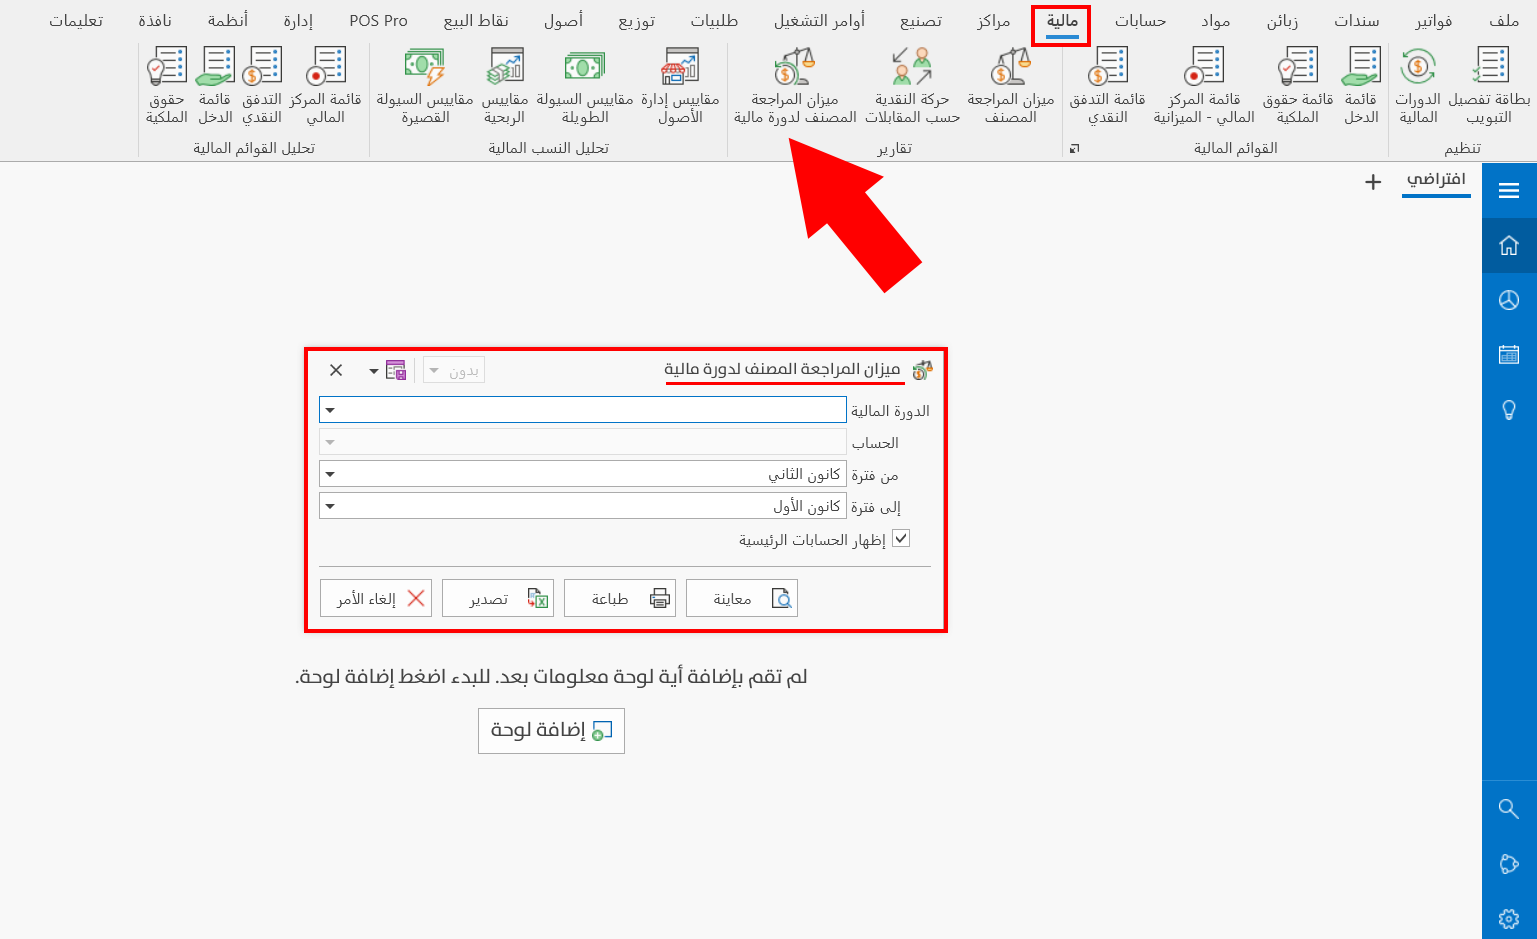The height and width of the screenshot is (939, 1537).
Task: Open search from the sidebar
Action: pos(1509,808)
